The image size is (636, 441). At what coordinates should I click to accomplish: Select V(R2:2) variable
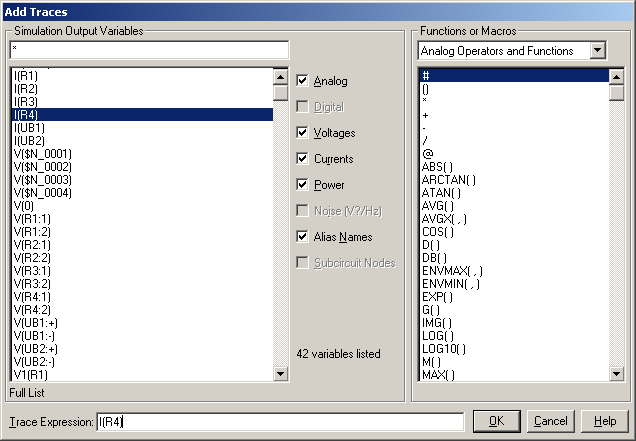[143, 258]
